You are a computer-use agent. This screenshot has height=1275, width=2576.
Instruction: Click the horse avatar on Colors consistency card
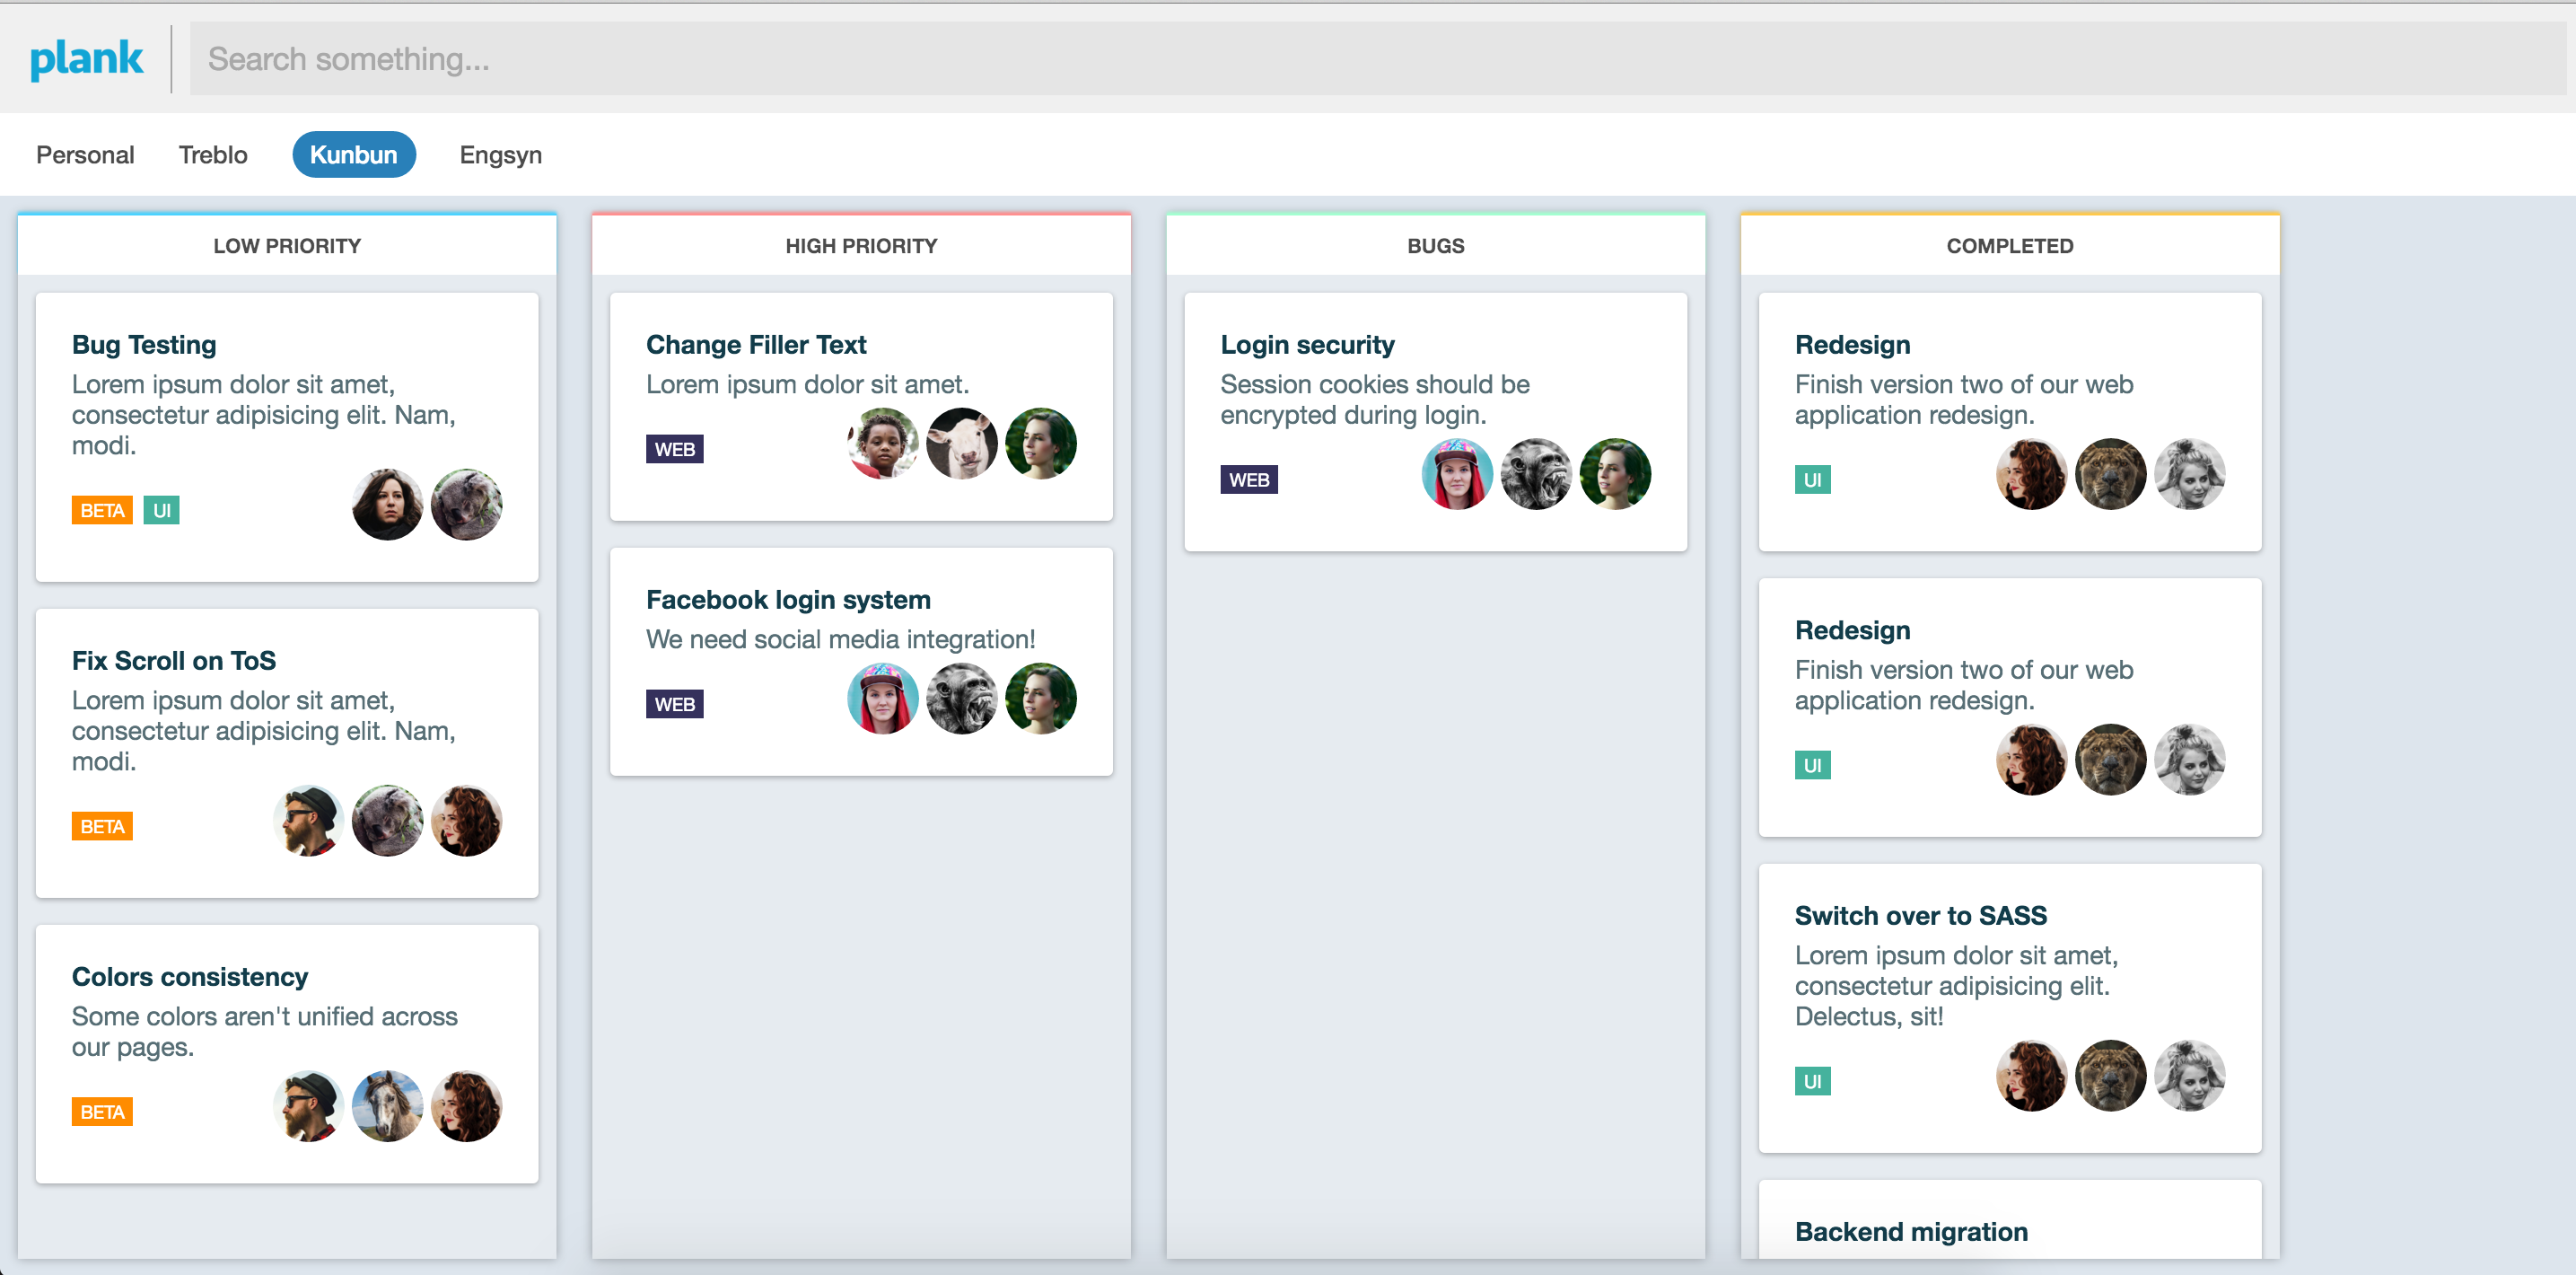click(387, 1106)
